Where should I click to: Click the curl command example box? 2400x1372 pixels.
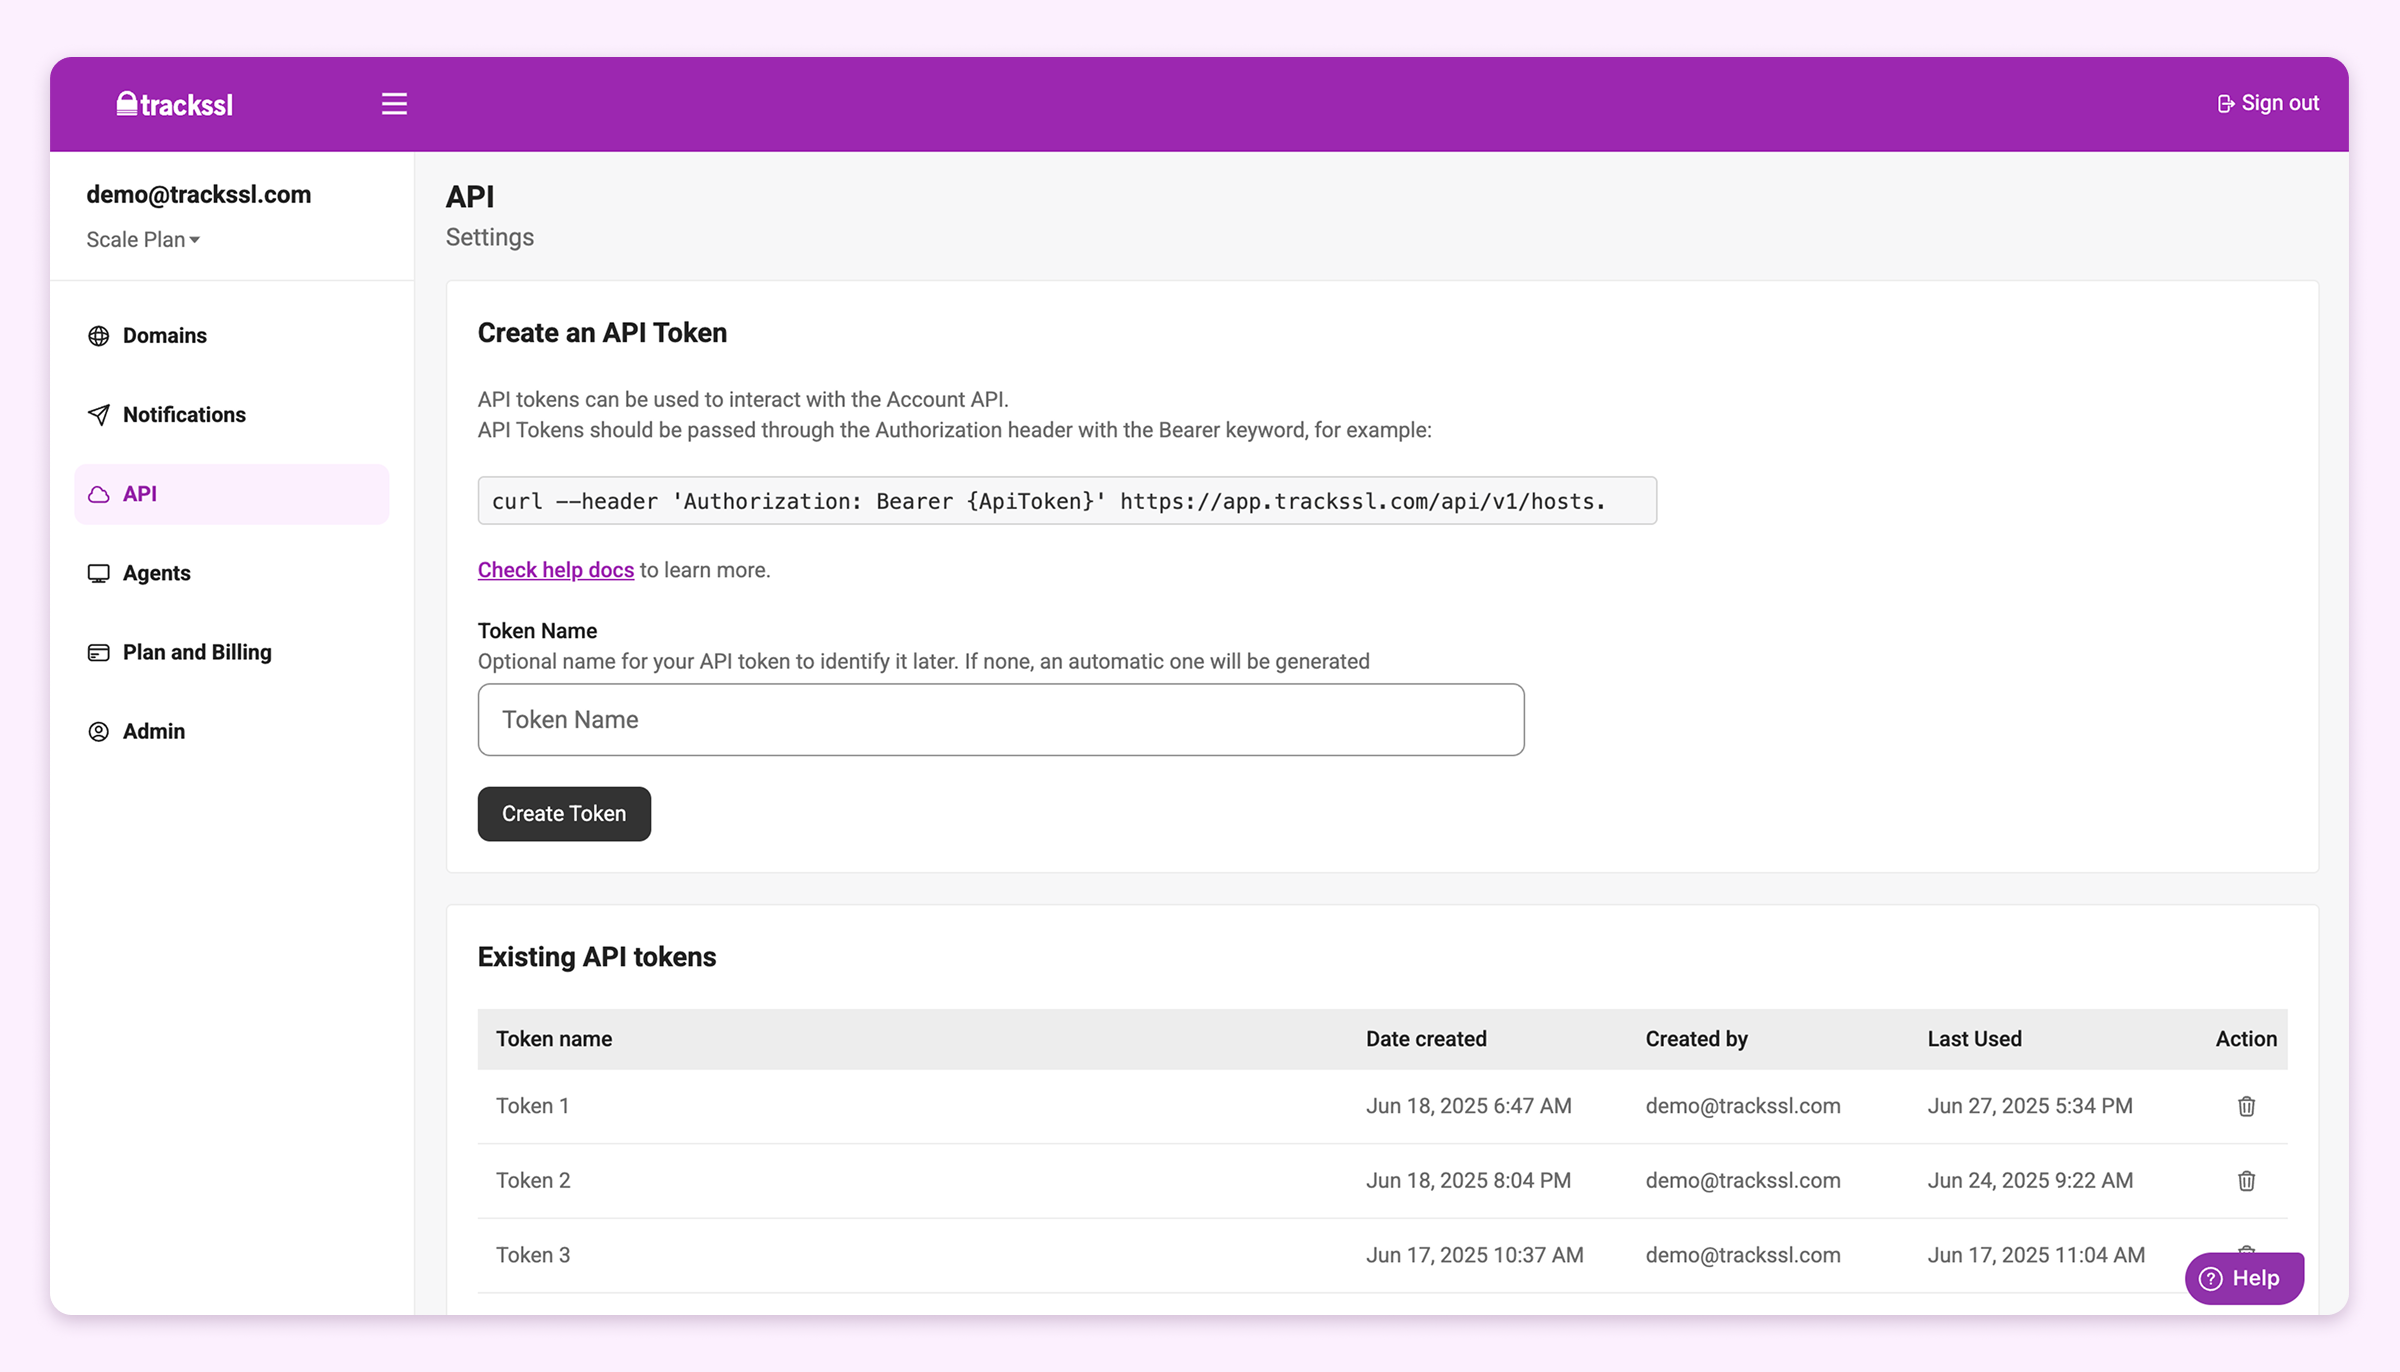1067,501
